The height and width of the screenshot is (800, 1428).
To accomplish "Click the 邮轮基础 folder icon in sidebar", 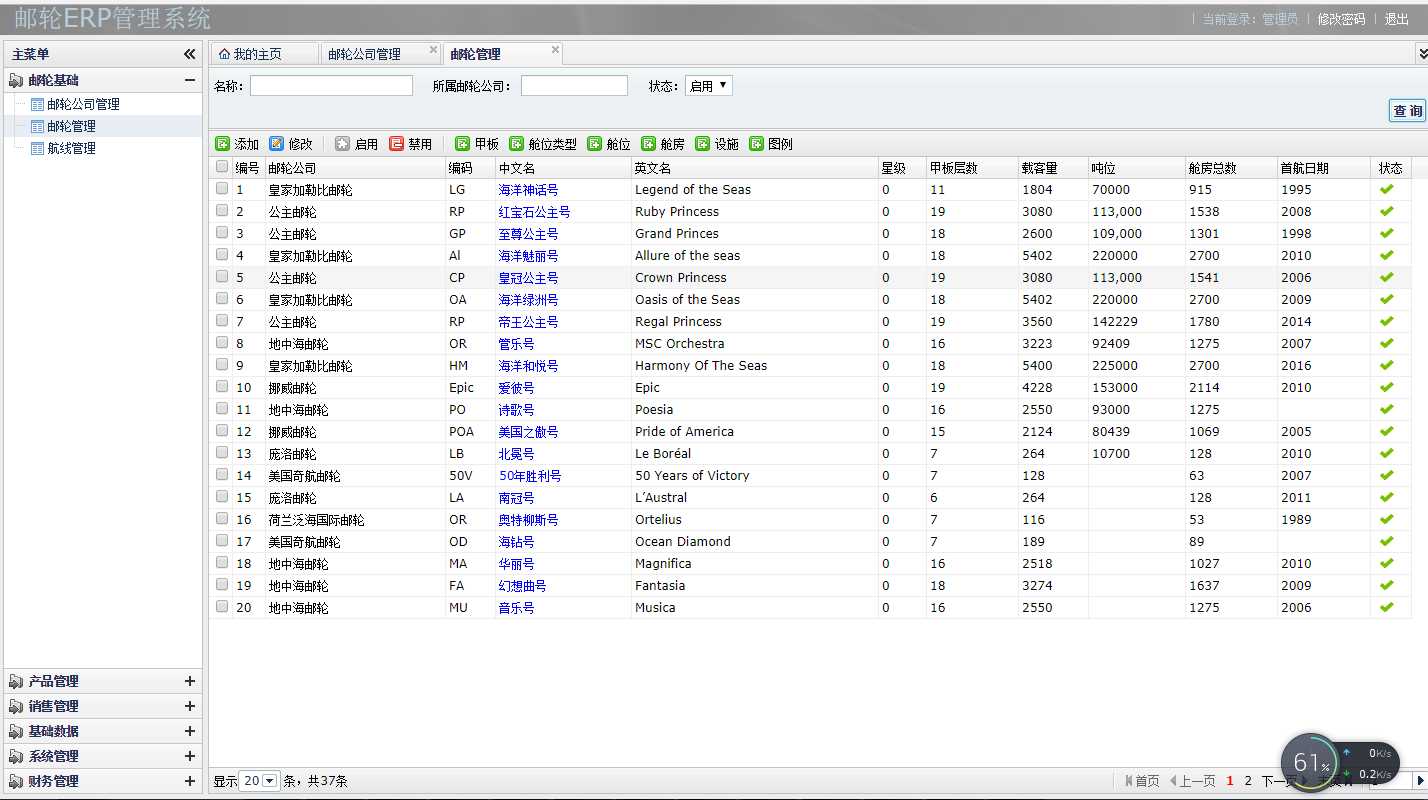I will click(16, 80).
